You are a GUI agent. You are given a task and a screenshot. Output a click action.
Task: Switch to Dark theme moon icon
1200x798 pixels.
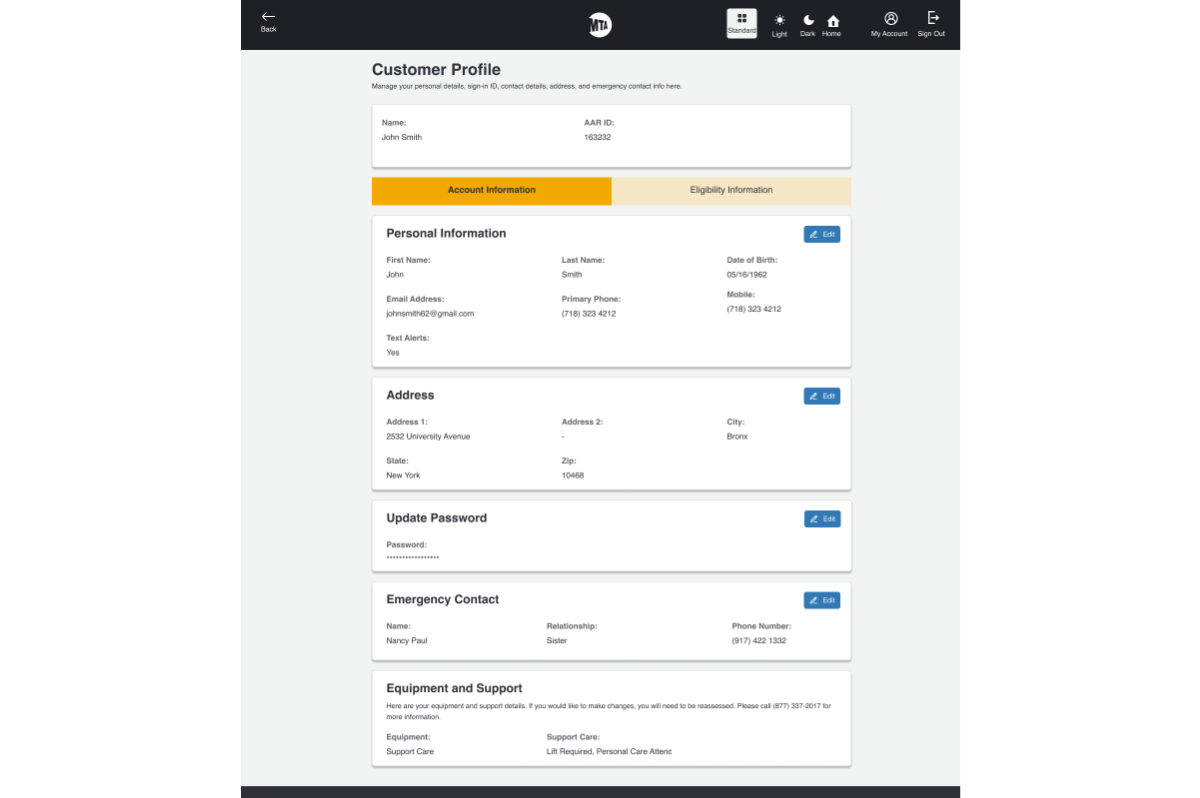(808, 20)
